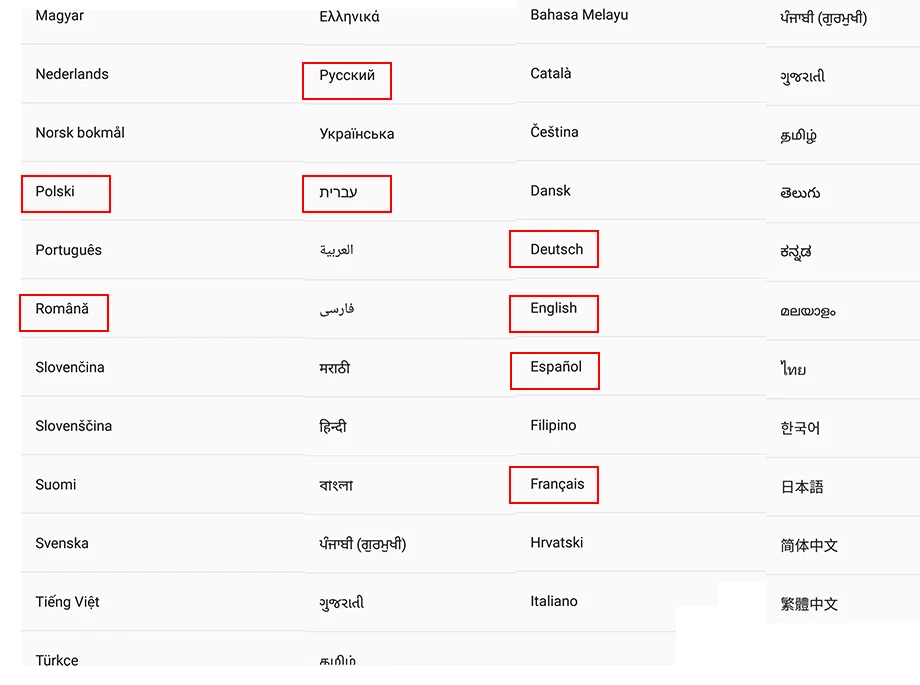Select the Nederlands language entry
This screenshot has width=920, height=685.
click(72, 74)
